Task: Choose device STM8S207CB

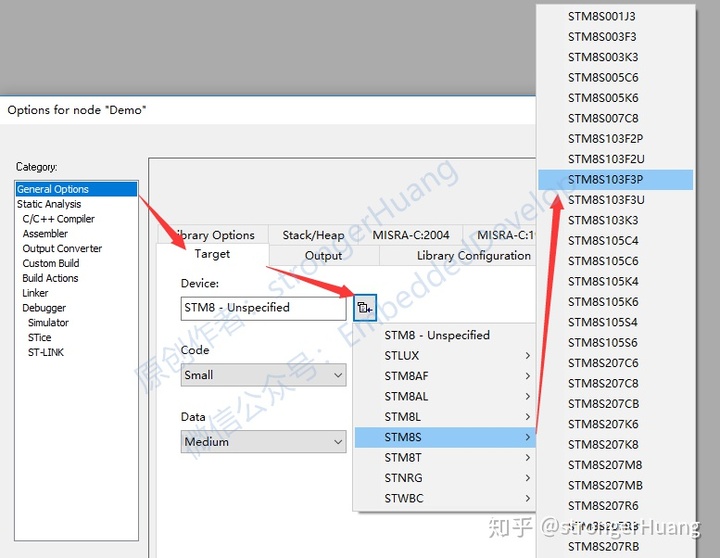Action: tap(615, 404)
